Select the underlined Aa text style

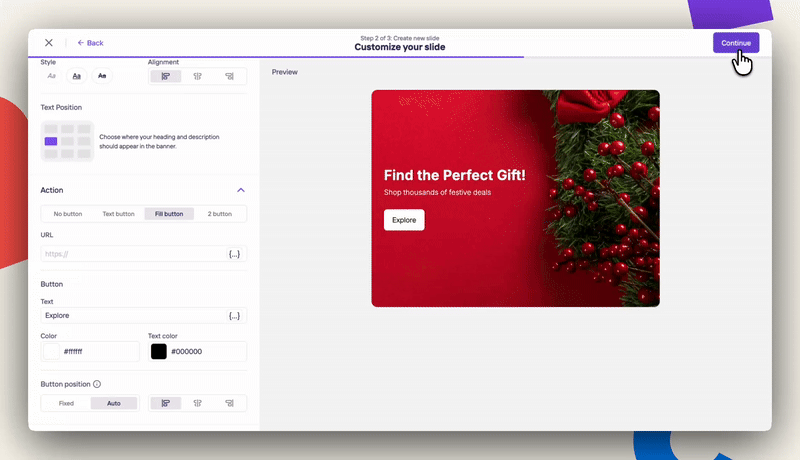pos(77,76)
